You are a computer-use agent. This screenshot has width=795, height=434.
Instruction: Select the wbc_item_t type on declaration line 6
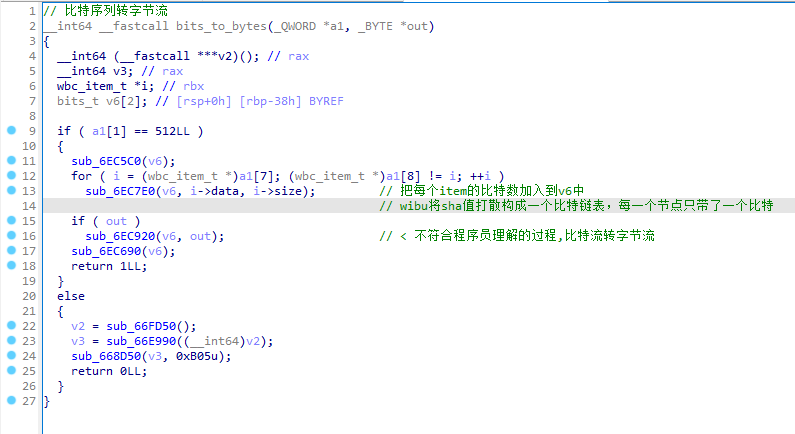pyautogui.click(x=92, y=86)
